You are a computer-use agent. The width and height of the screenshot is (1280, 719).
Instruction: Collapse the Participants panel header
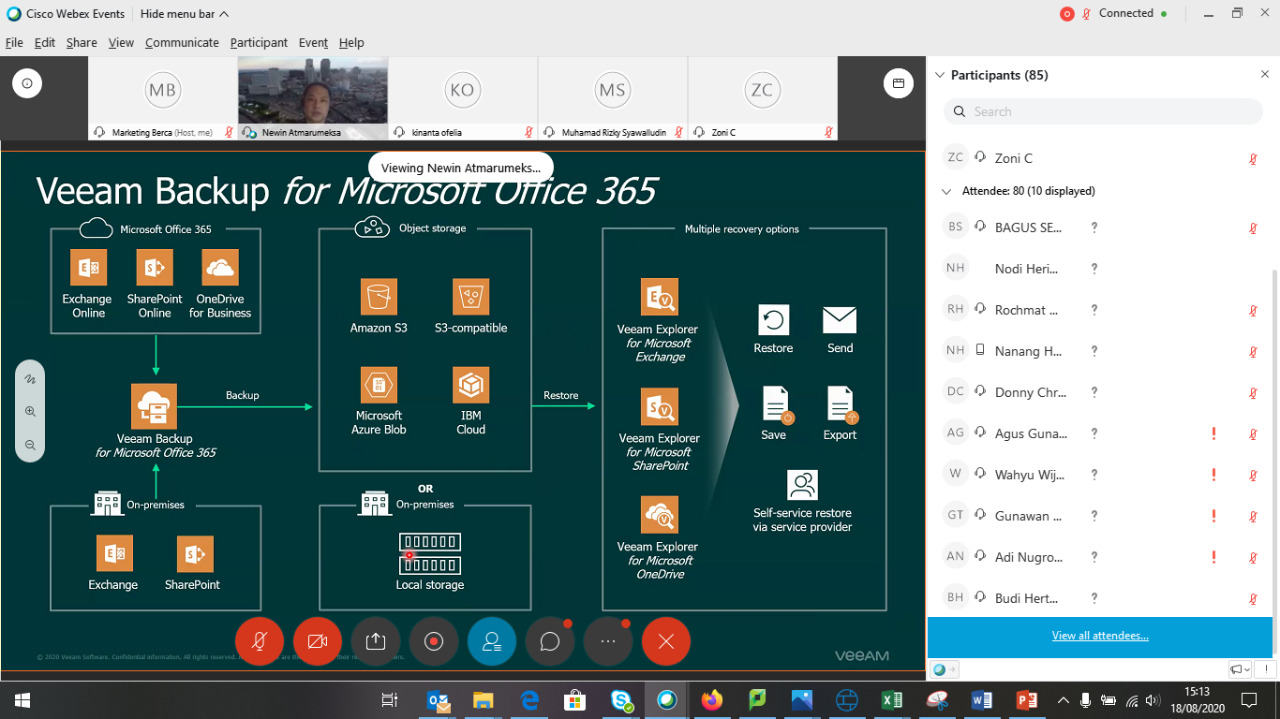pyautogui.click(x=939, y=75)
